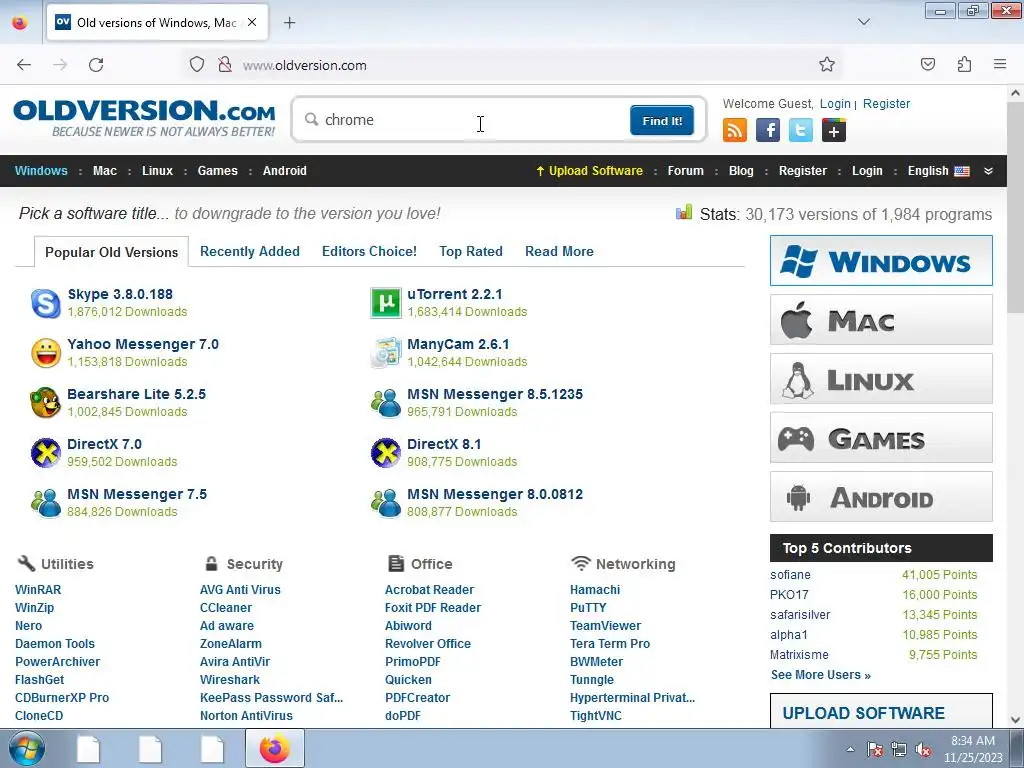
Task: Click the MSN Messenger 8.0.0812 icon
Action: click(x=386, y=503)
